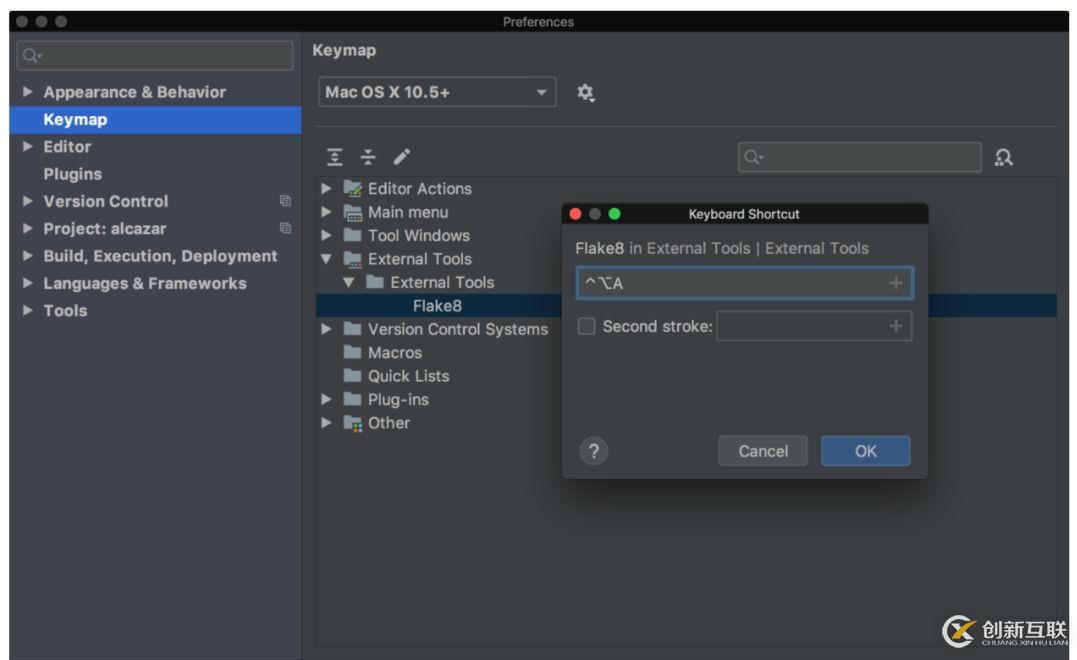
Task: Collapse the External Tools parent group
Action: pos(326,259)
